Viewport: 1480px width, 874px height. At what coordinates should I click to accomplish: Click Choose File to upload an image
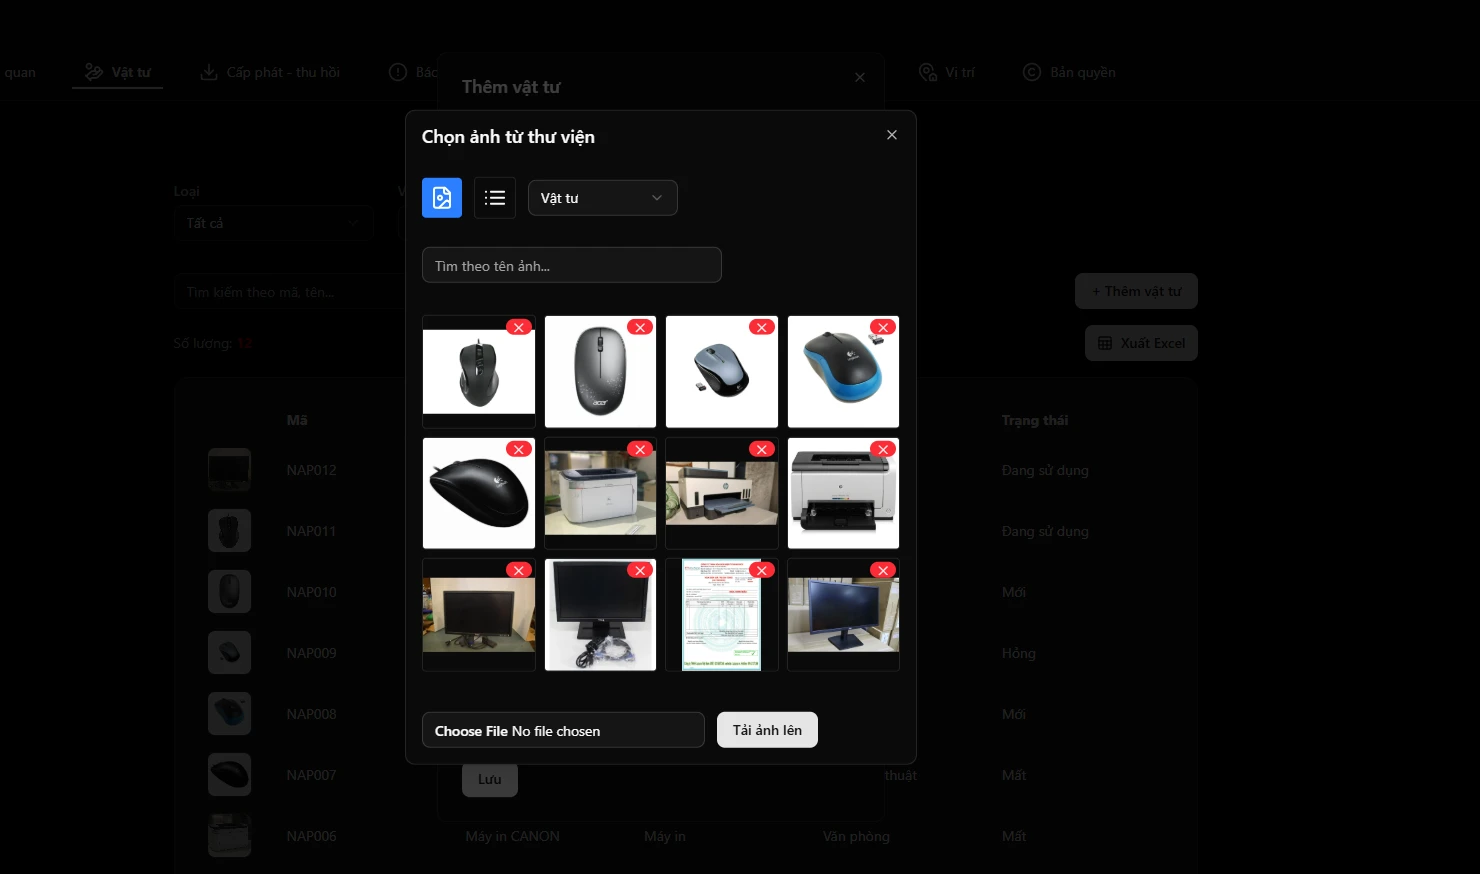(470, 730)
